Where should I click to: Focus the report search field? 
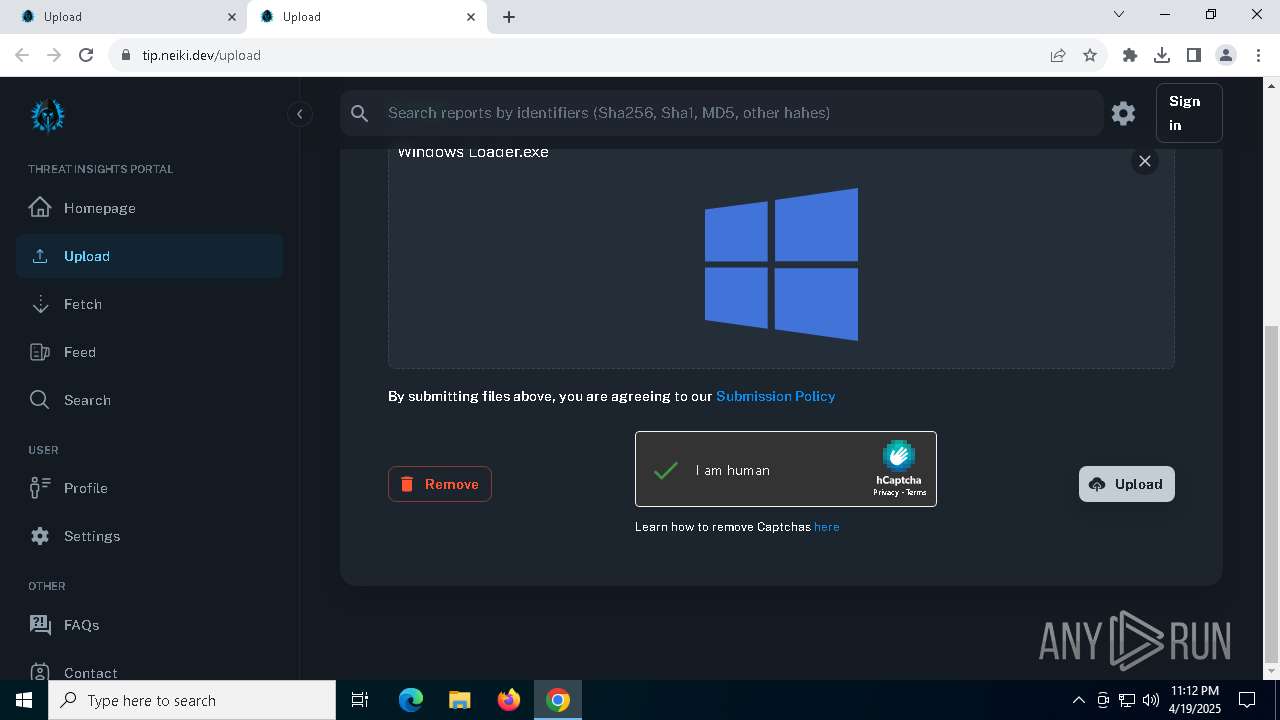coord(721,113)
